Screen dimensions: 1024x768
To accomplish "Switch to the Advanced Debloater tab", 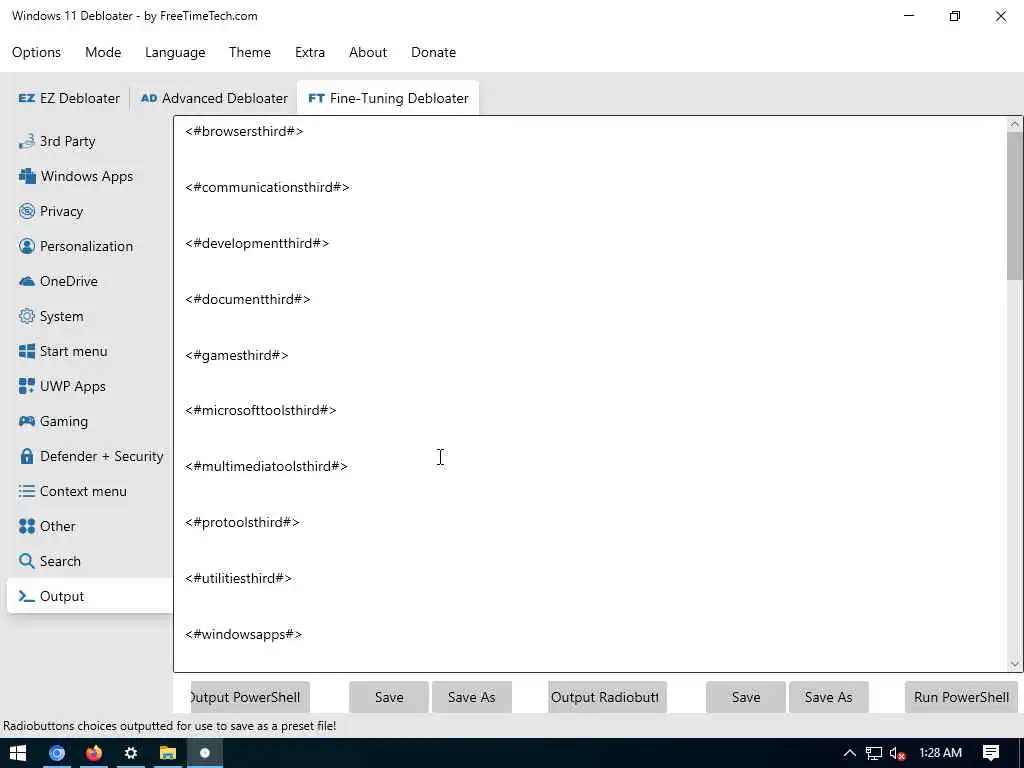I will tap(214, 98).
